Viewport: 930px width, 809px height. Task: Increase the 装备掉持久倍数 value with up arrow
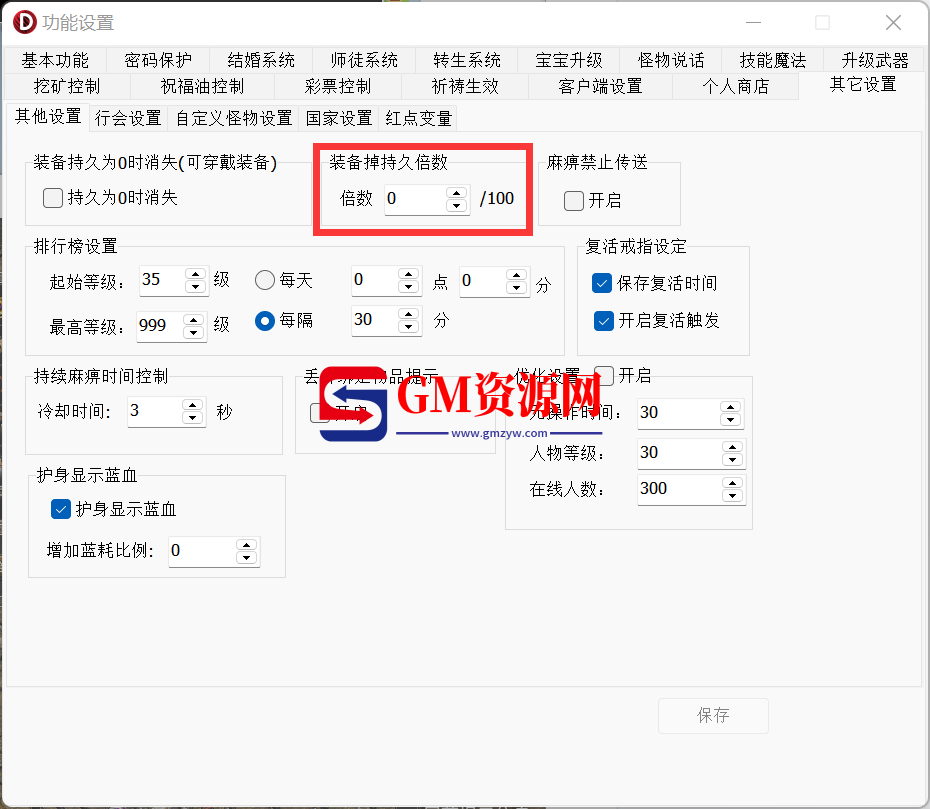pyautogui.click(x=456, y=193)
